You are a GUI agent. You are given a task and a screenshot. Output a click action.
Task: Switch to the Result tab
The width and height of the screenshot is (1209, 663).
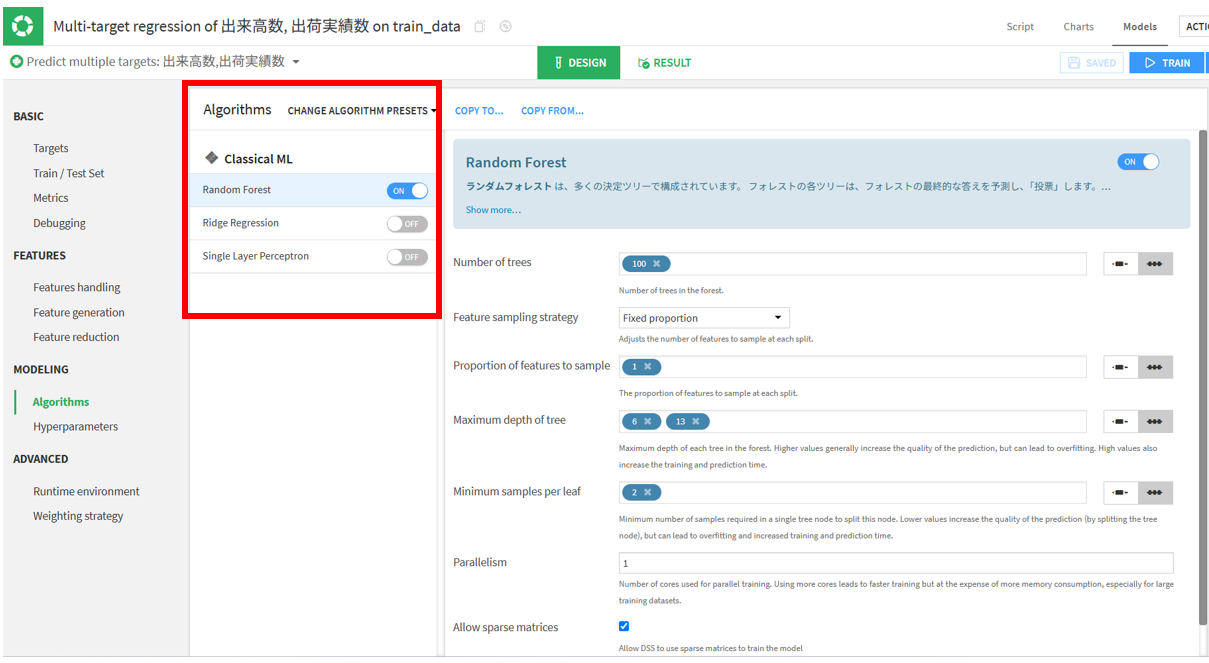click(x=665, y=63)
